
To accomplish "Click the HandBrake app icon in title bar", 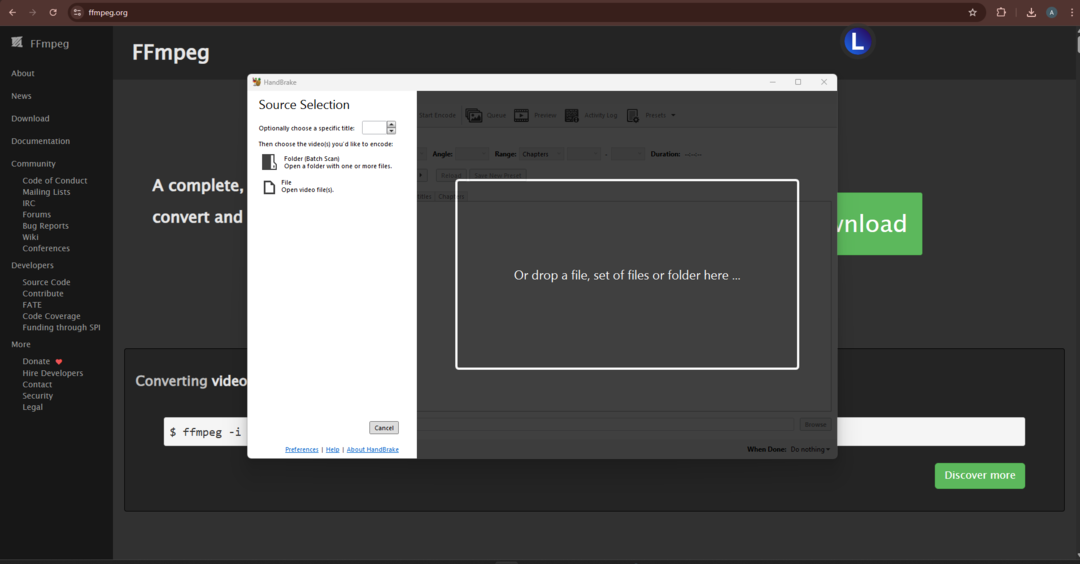I will pyautogui.click(x=256, y=82).
